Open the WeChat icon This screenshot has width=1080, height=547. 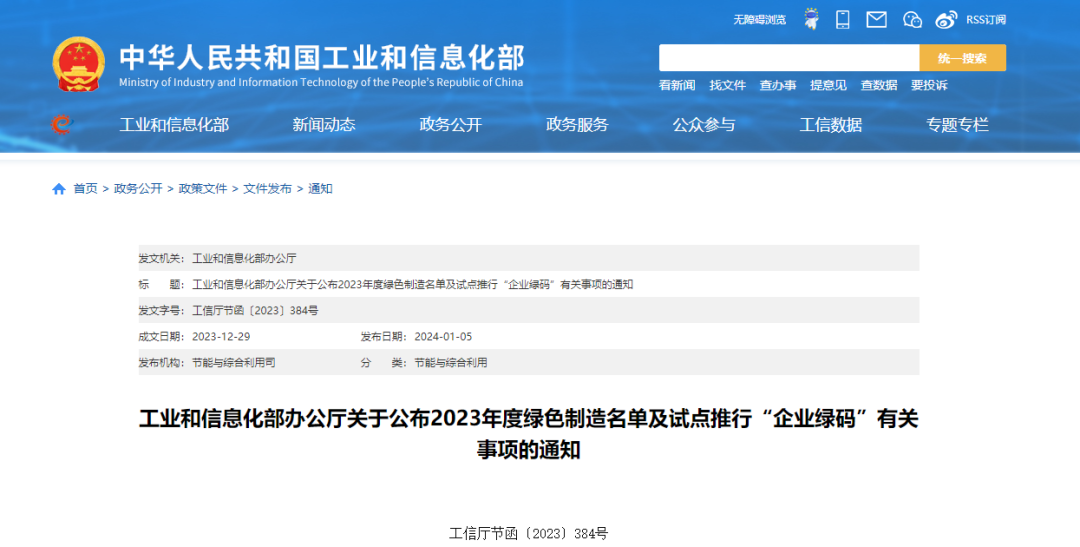[x=913, y=19]
